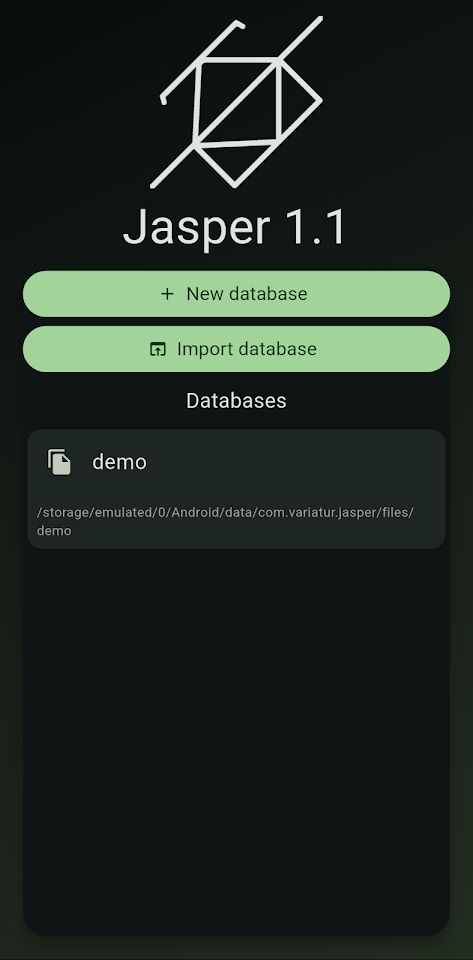Image resolution: width=473 pixels, height=960 pixels.
Task: Click the documents icon beside demo
Action: [x=59, y=462]
